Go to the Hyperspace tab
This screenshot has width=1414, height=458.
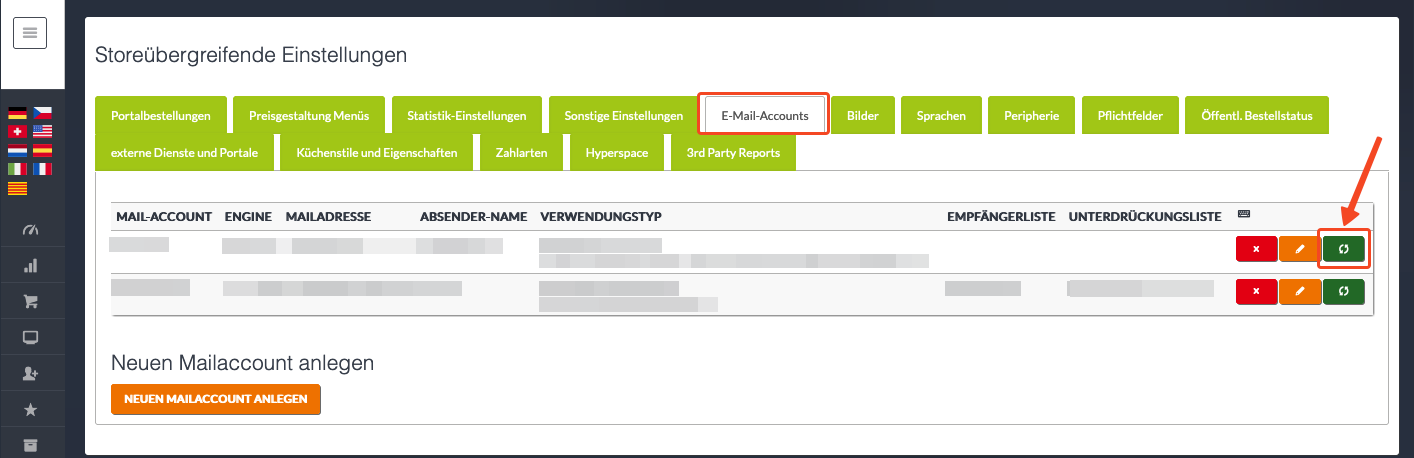point(616,153)
